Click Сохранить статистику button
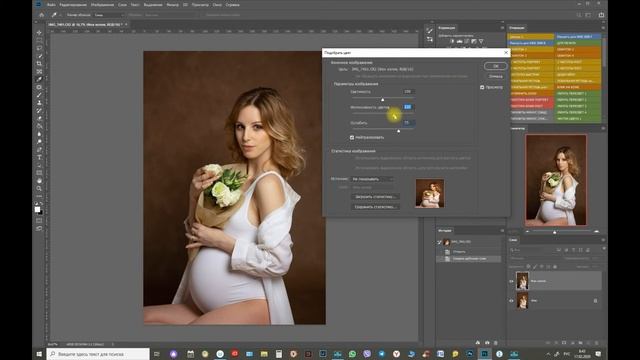The width and height of the screenshot is (640, 360). click(x=375, y=207)
